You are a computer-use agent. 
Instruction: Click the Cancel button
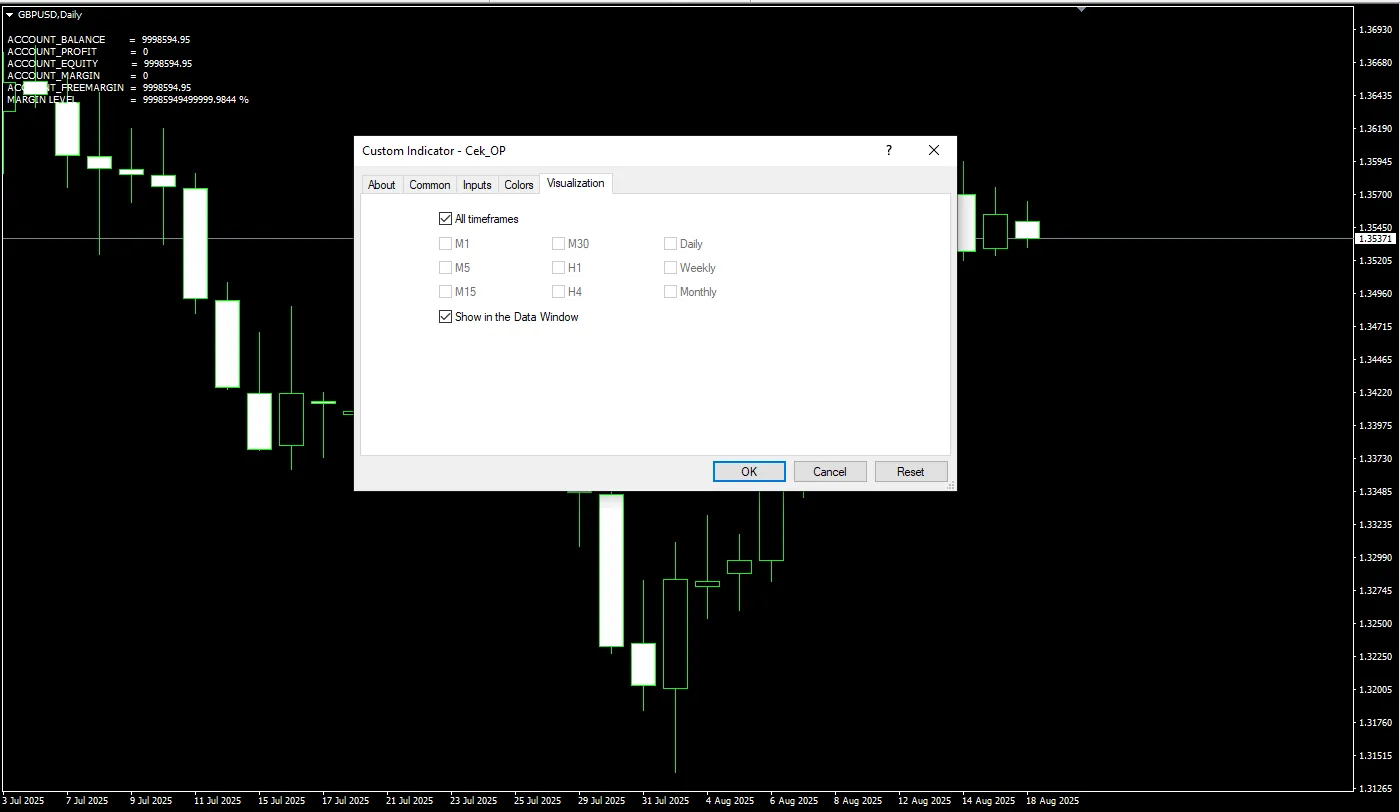pyautogui.click(x=829, y=472)
